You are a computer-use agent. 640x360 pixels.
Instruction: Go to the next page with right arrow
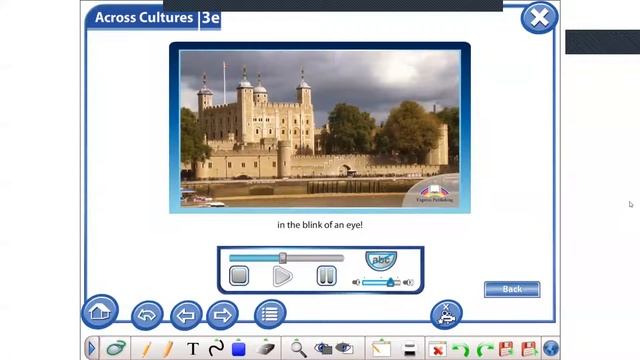click(x=223, y=315)
